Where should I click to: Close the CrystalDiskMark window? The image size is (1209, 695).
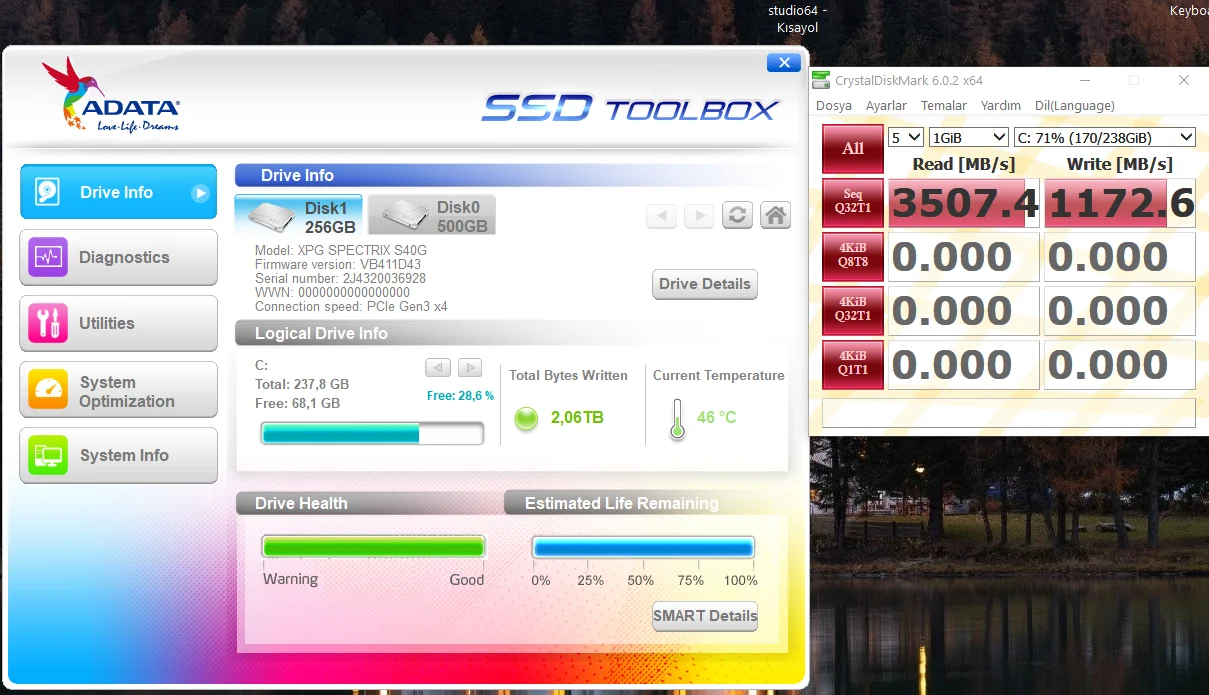(1184, 80)
